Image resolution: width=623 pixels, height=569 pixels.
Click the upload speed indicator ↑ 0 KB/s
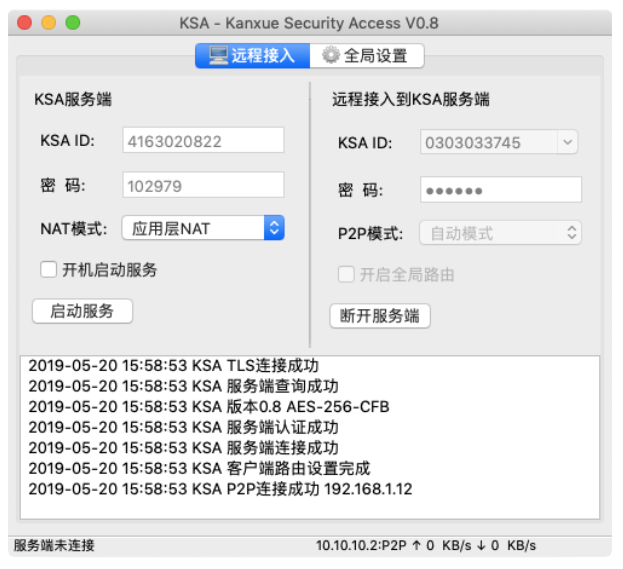(x=442, y=546)
